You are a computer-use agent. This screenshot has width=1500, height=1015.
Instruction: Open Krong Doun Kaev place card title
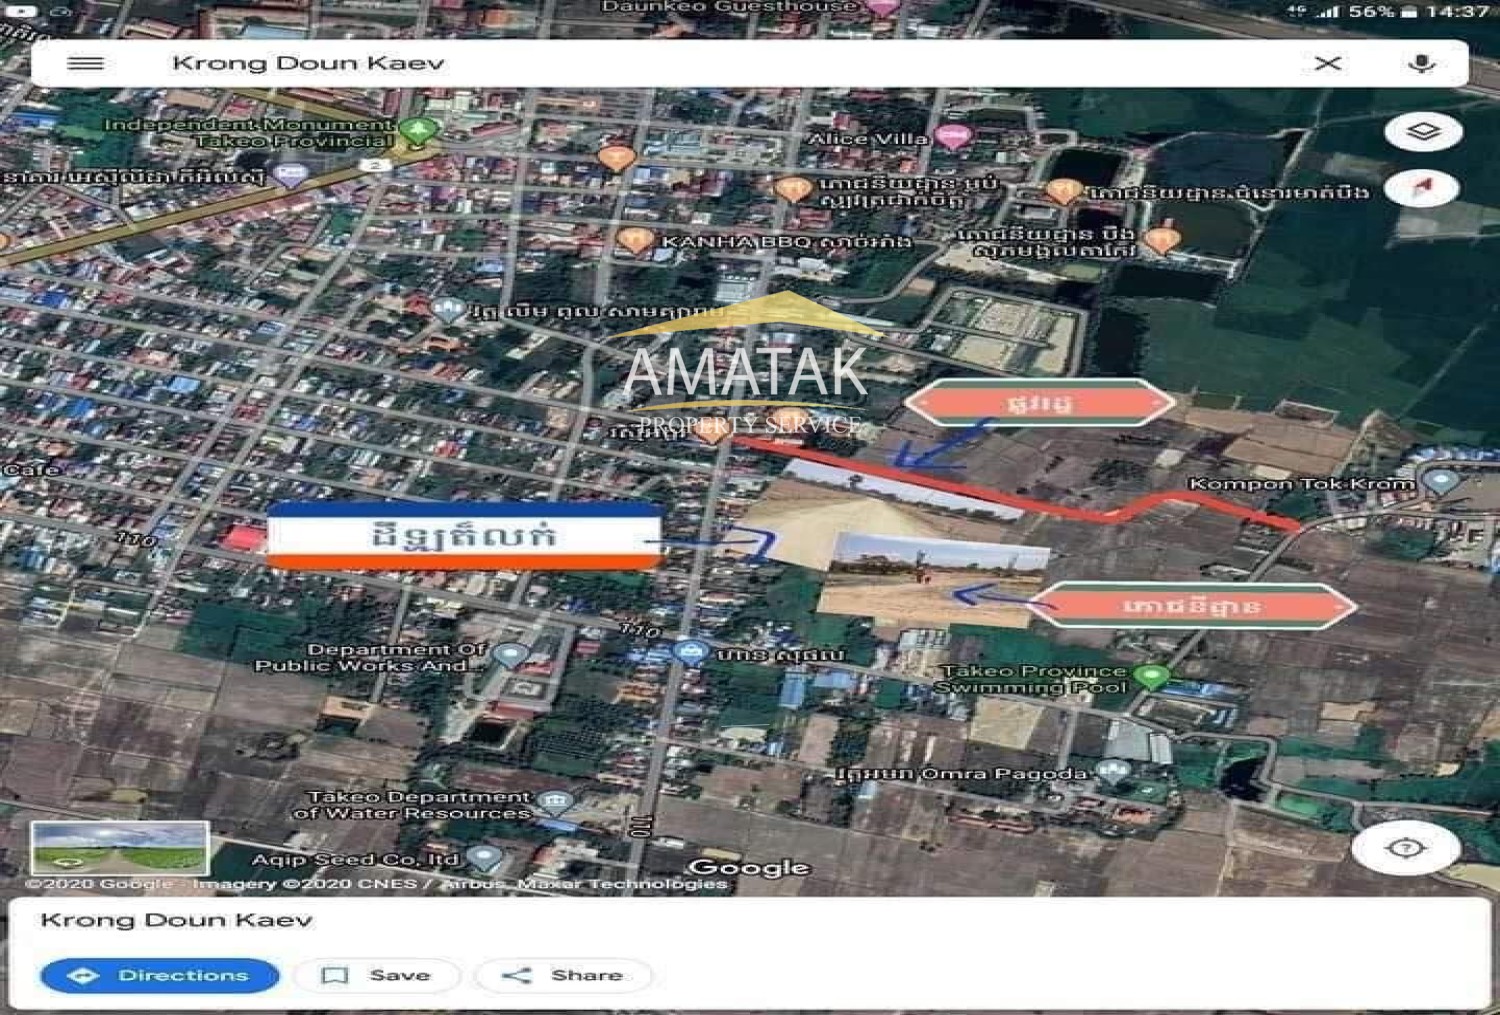177,920
